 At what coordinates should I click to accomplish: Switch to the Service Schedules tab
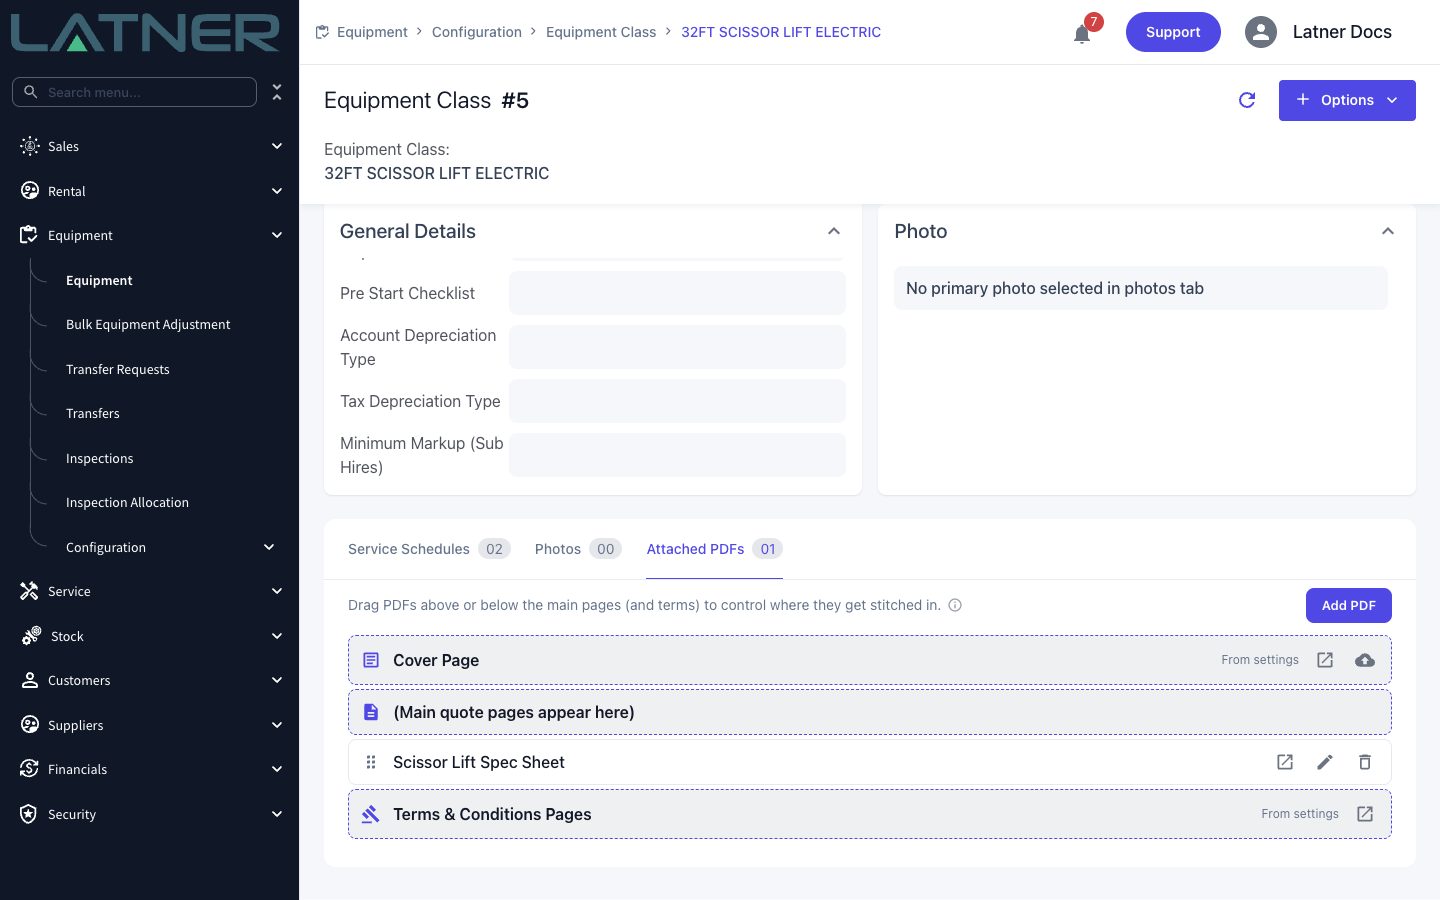point(429,549)
